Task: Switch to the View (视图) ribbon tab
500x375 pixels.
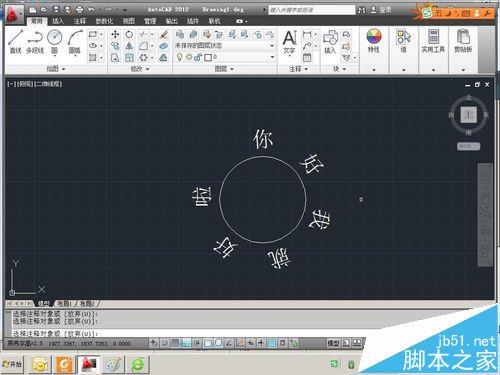Action: [128, 21]
